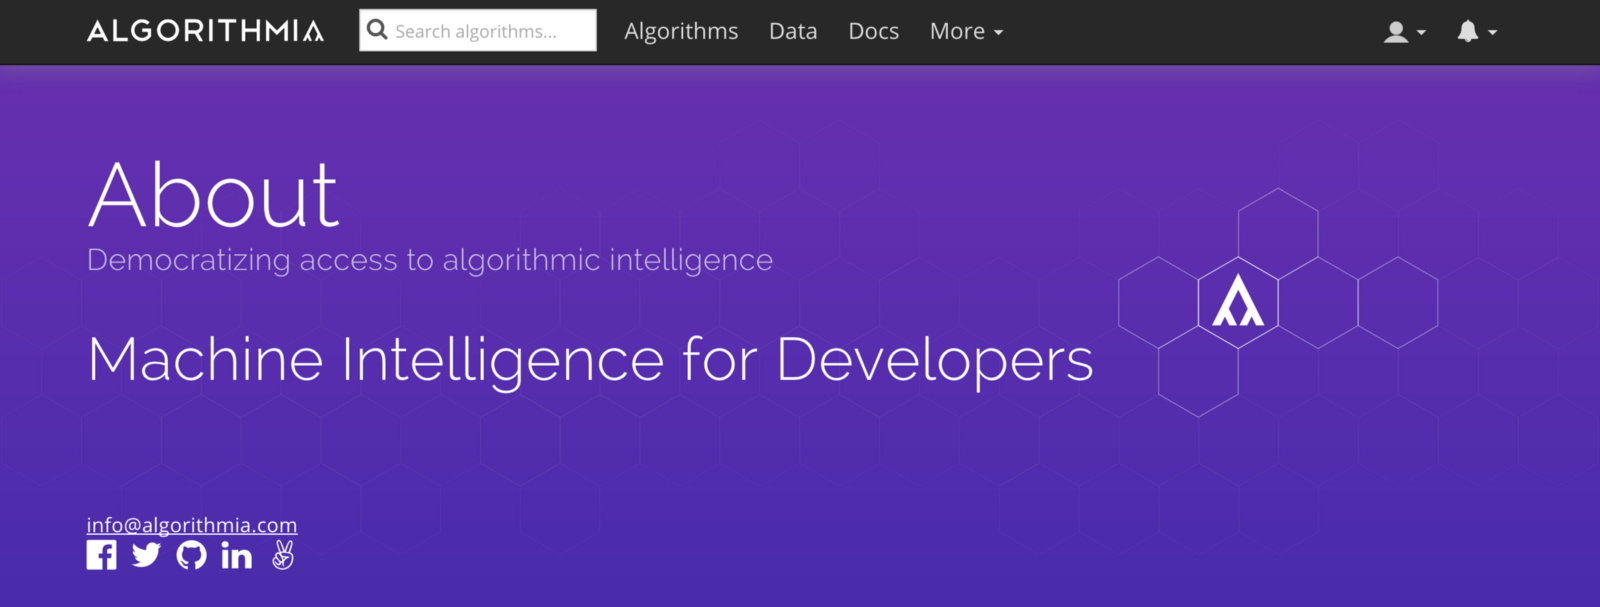This screenshot has width=1600, height=607.
Task: Open the Data nav item
Action: click(793, 31)
